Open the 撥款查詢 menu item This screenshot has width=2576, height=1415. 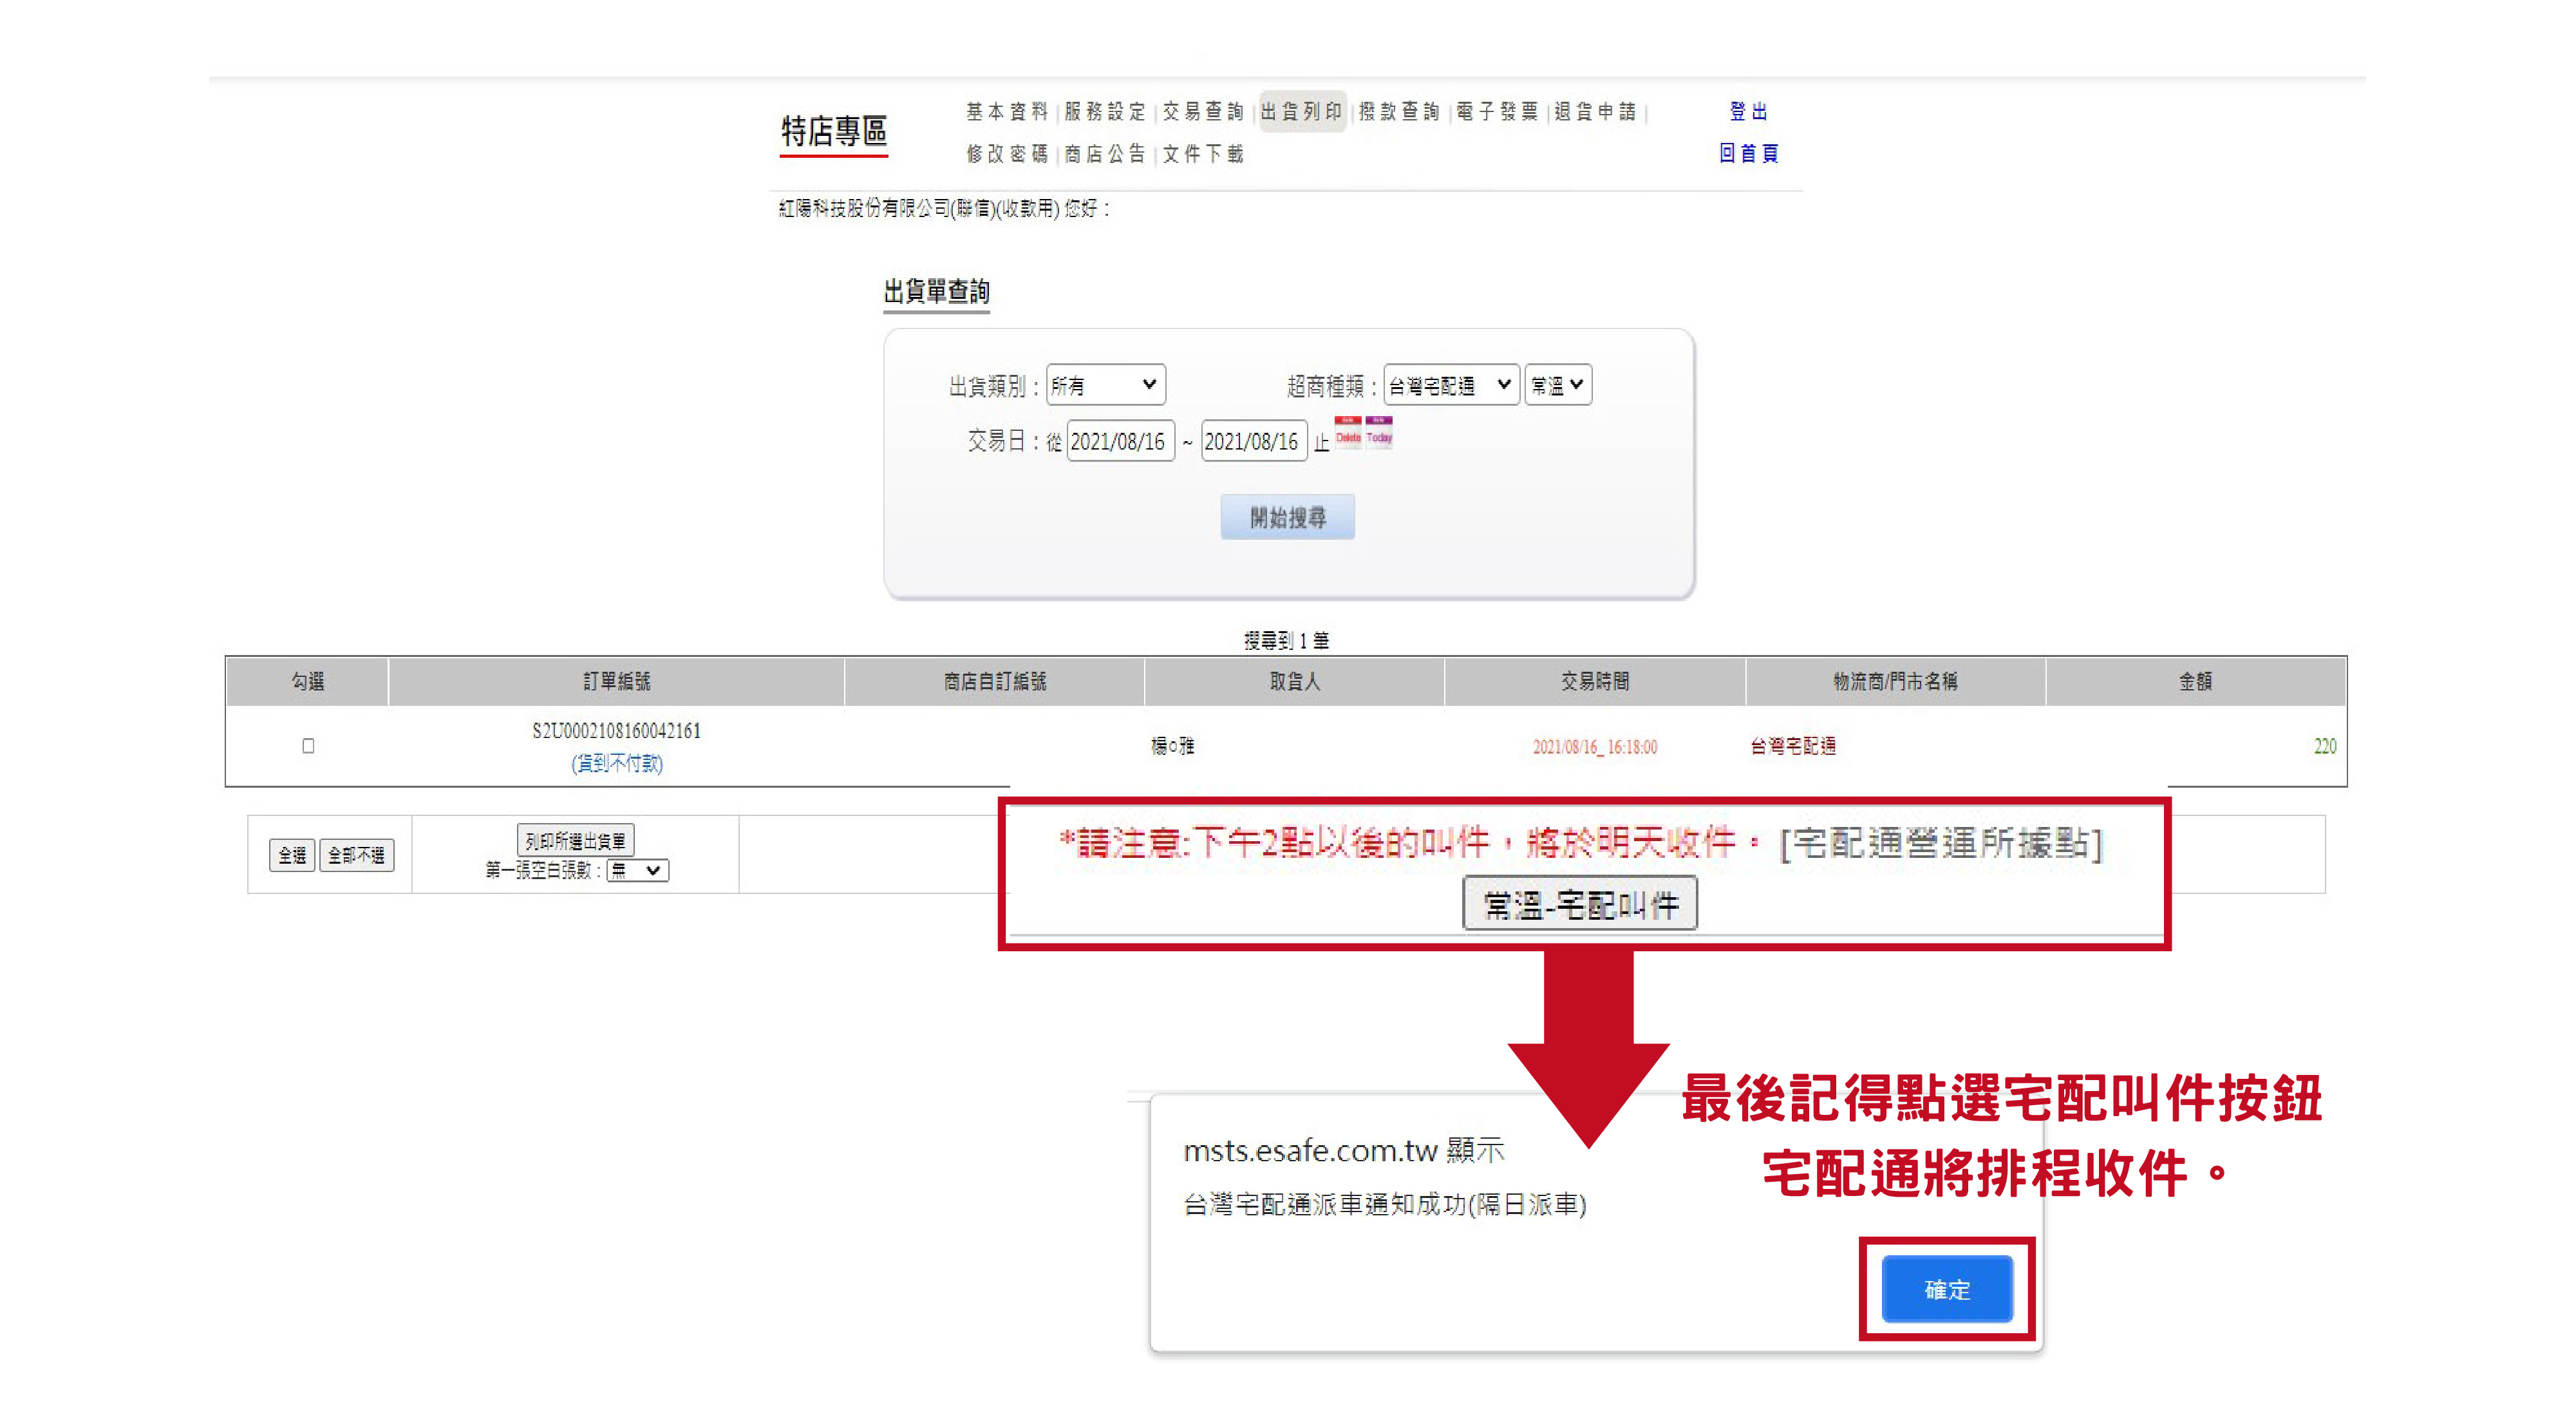pos(1398,111)
